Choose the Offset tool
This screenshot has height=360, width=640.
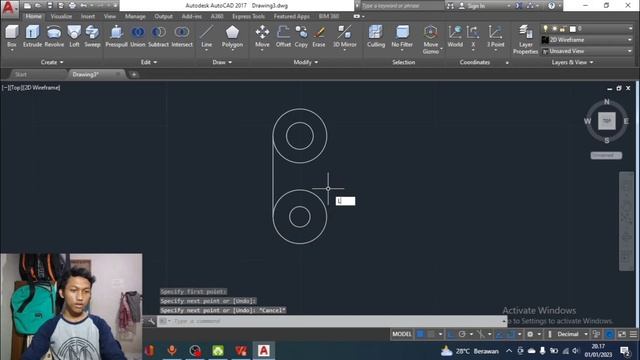tap(283, 36)
